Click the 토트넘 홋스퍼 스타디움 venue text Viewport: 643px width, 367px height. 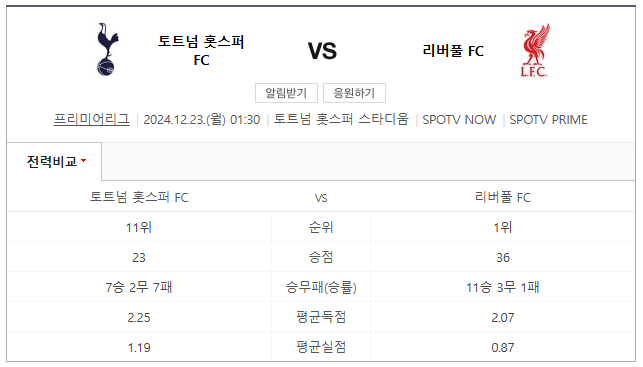(x=341, y=119)
